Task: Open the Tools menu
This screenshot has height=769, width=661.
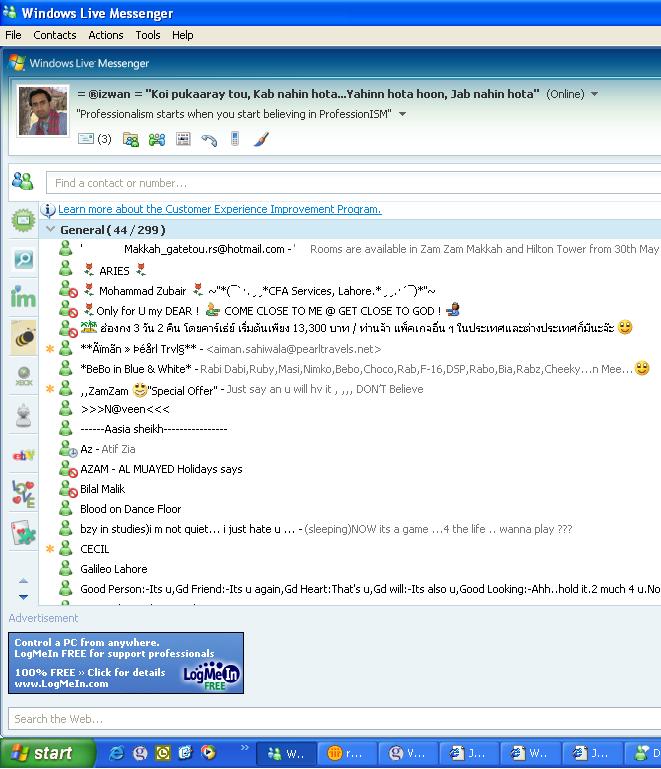Action: pos(148,35)
